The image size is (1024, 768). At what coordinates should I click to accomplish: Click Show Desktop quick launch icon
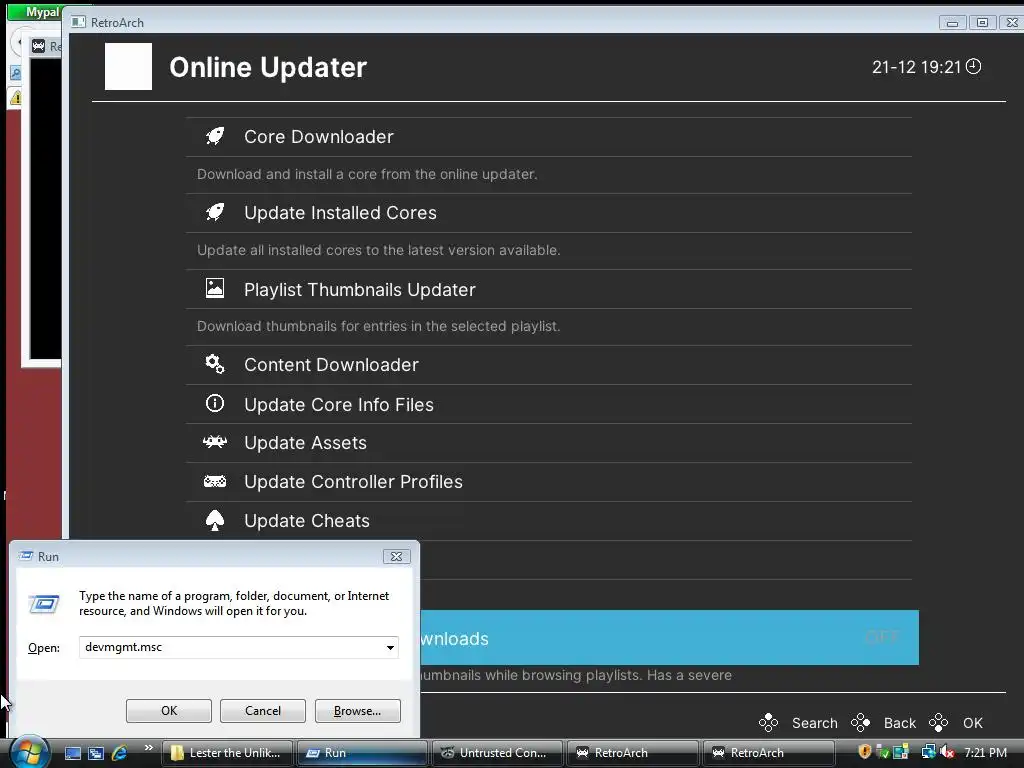72,753
